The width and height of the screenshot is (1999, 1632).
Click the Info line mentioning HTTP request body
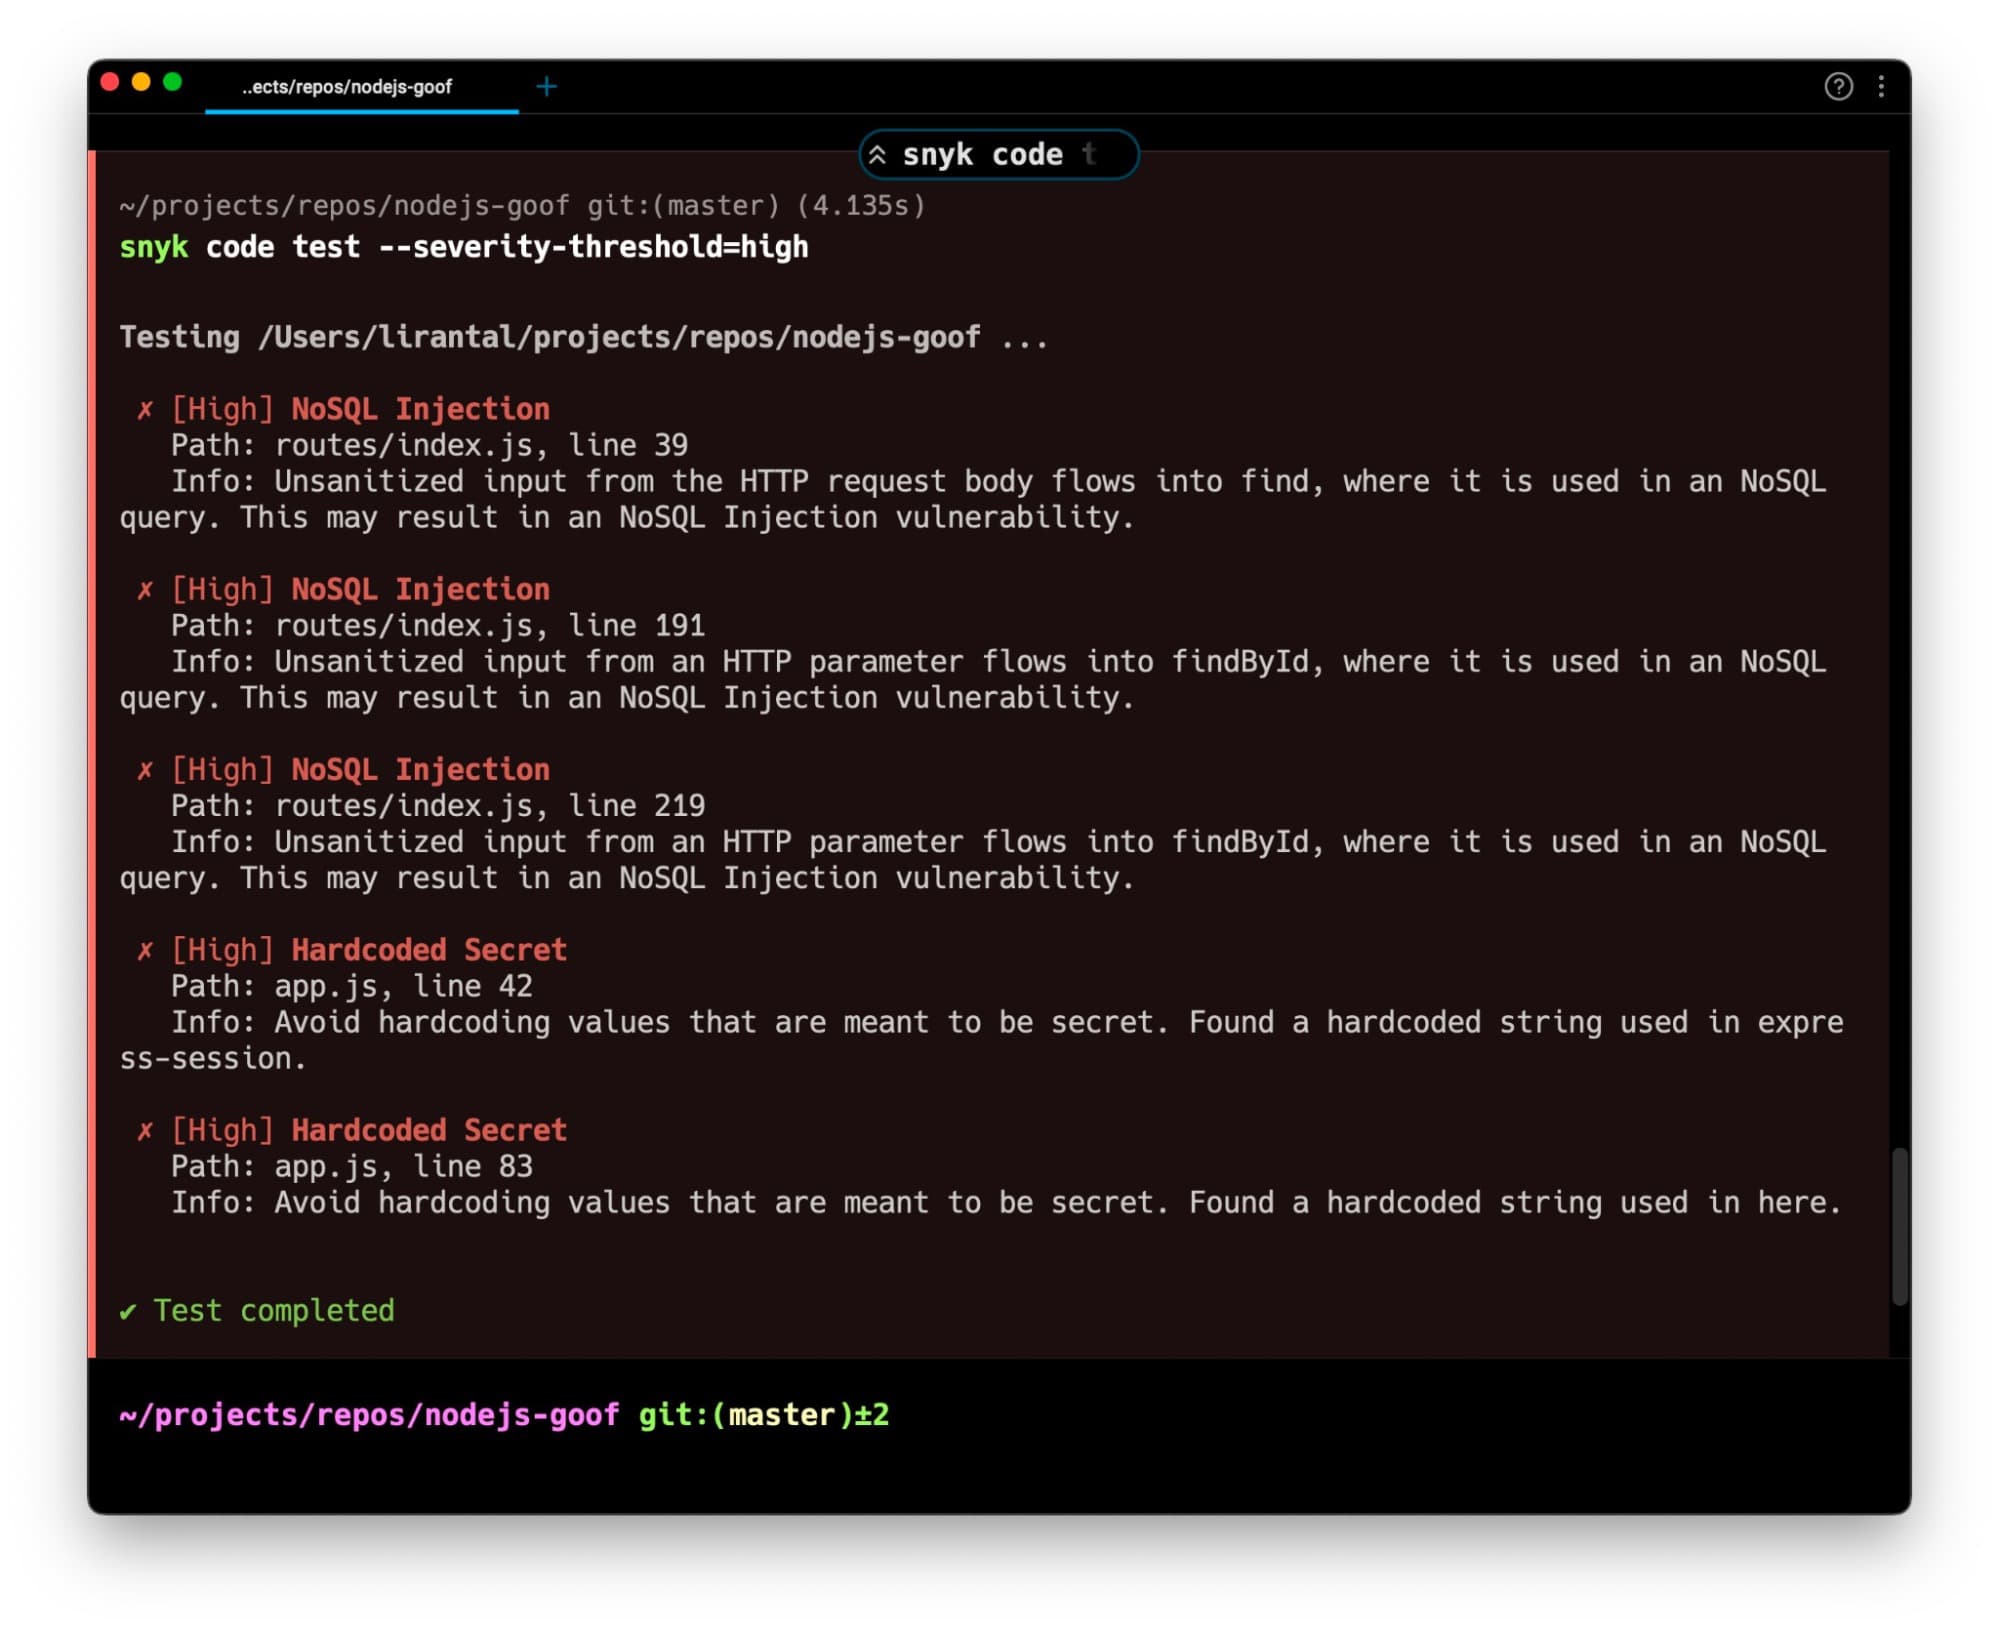pyautogui.click(x=973, y=500)
